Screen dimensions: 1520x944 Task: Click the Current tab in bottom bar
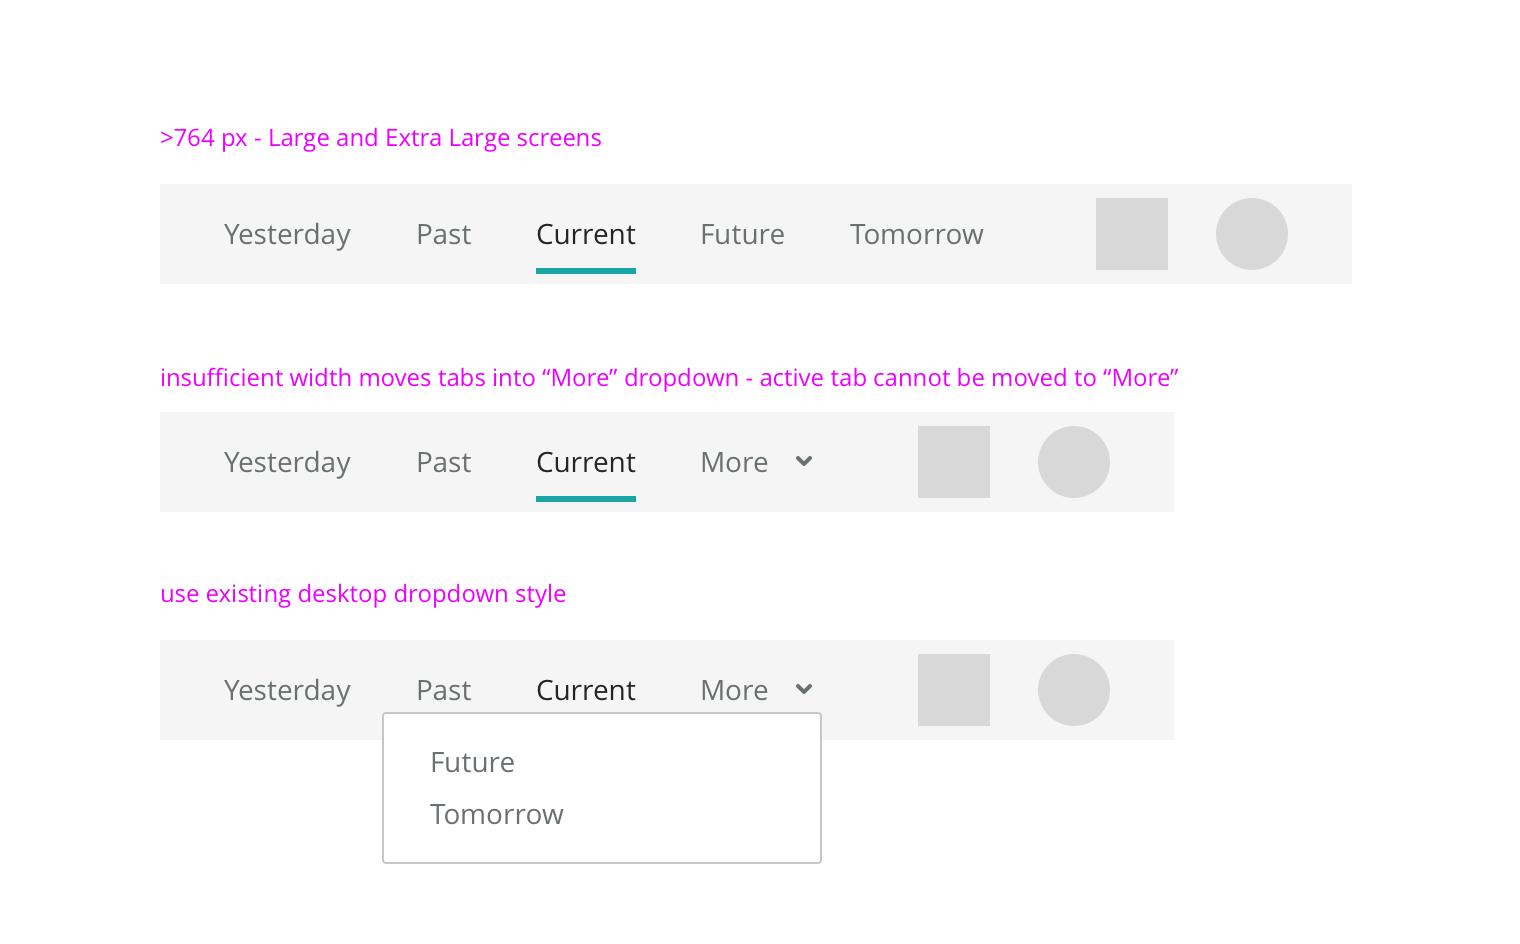point(586,690)
